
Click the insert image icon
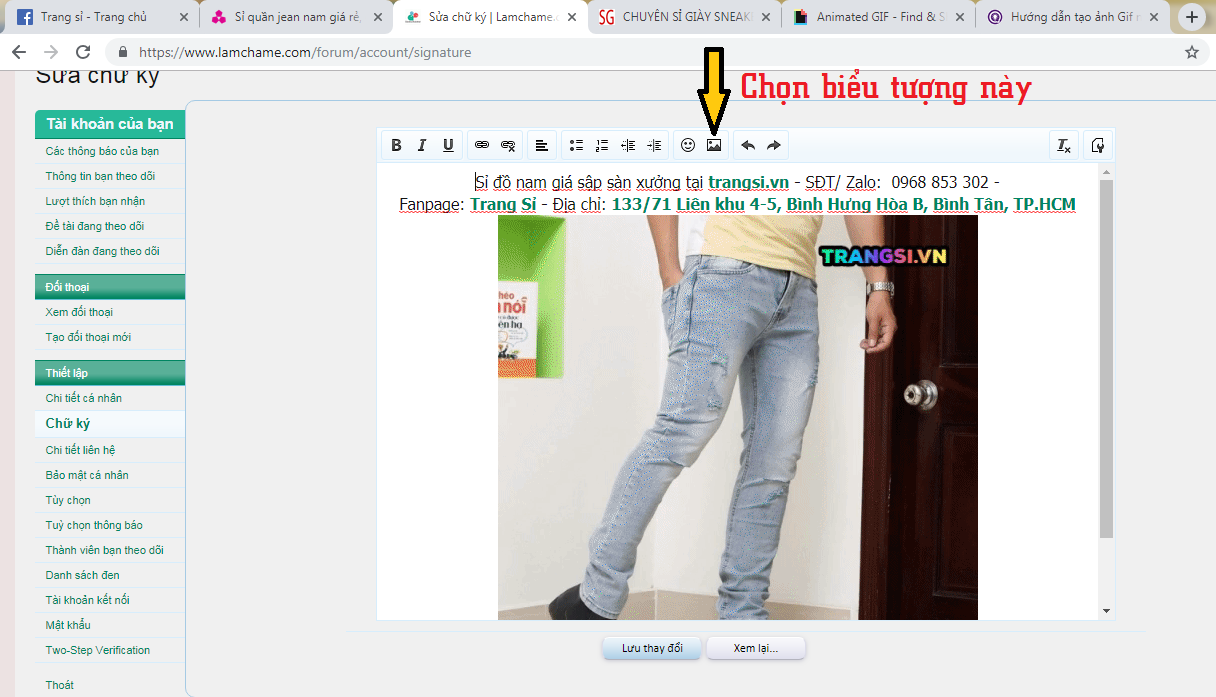(x=714, y=145)
